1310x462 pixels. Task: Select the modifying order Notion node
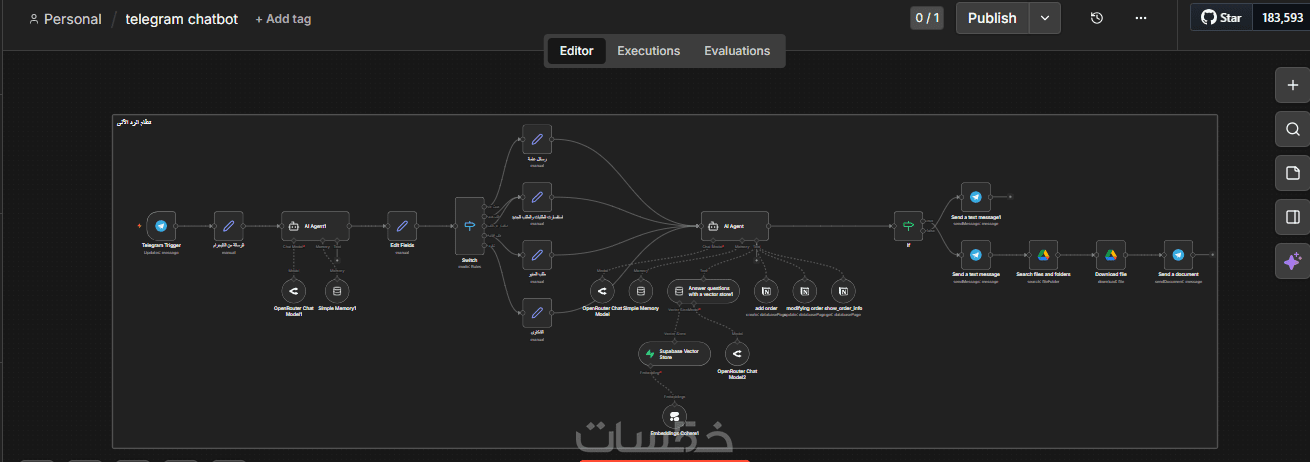[803, 291]
